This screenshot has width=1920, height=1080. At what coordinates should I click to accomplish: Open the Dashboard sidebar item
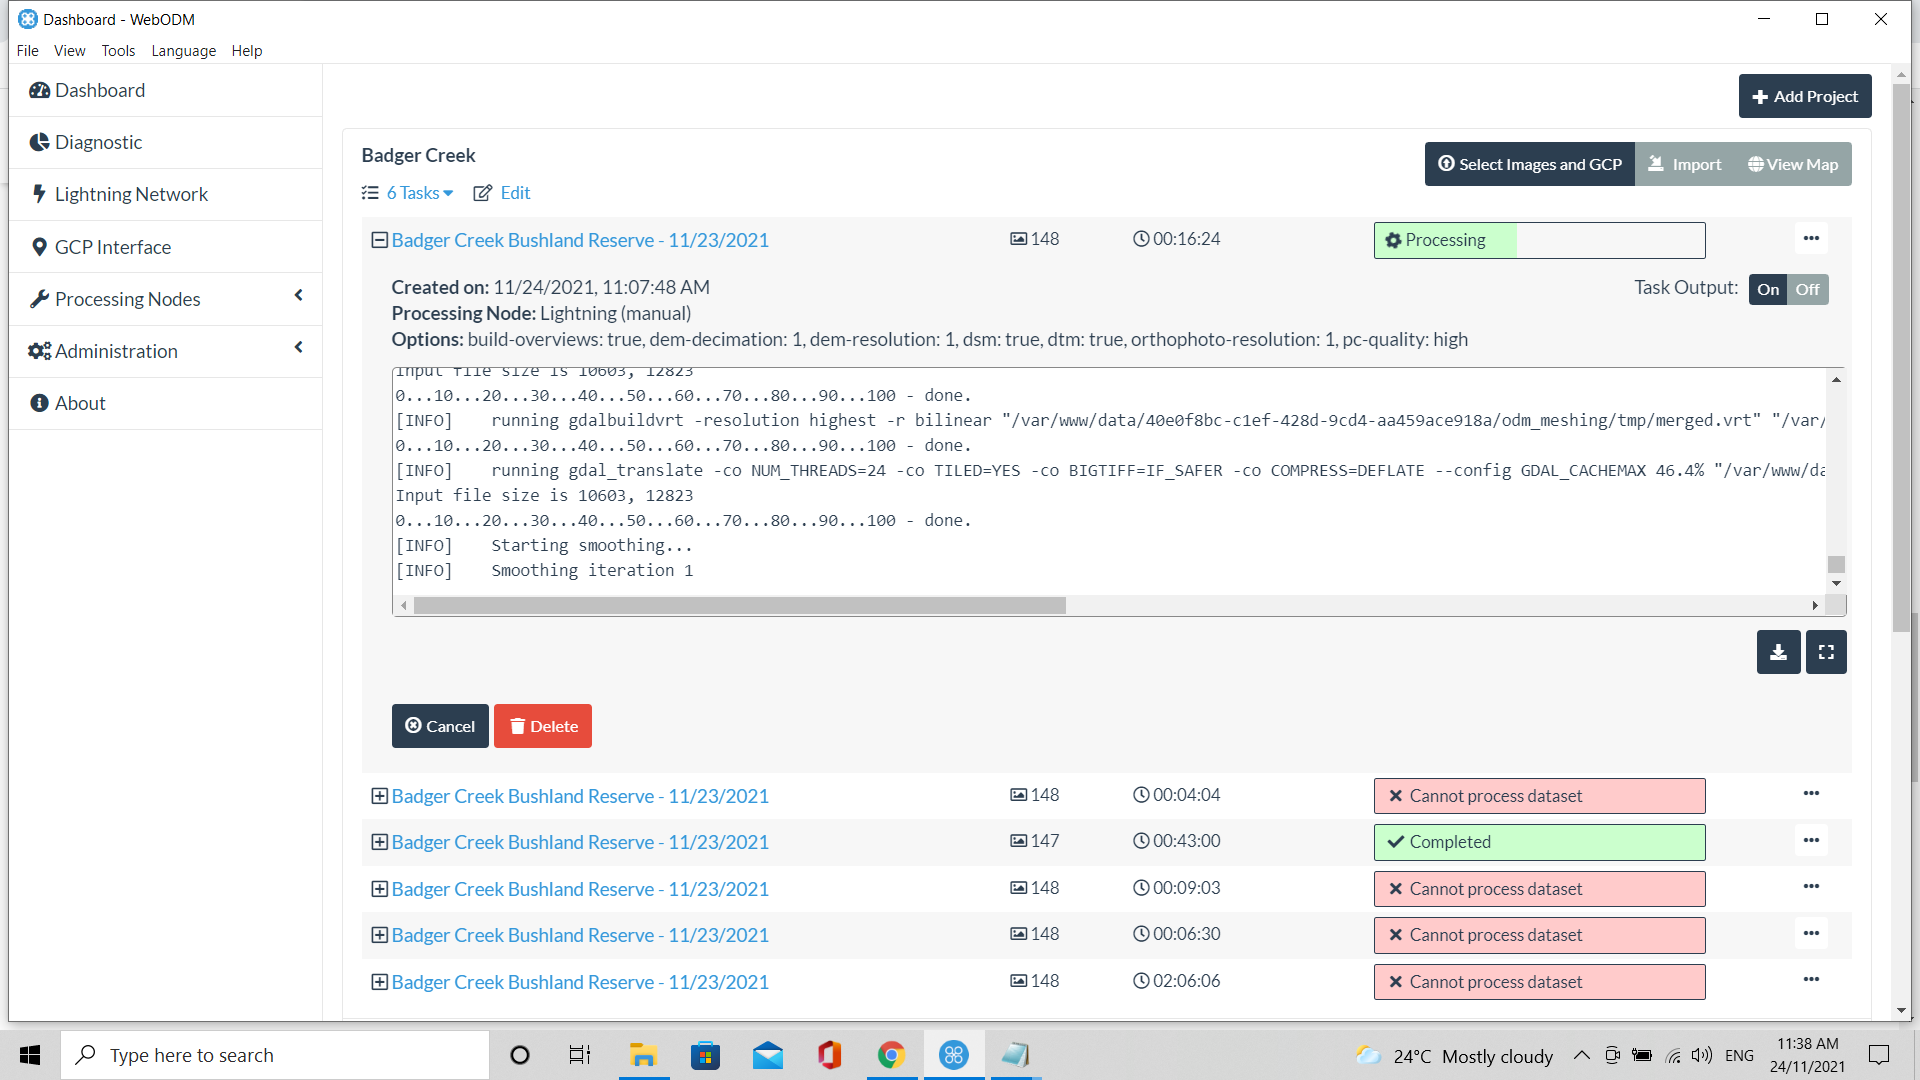[100, 90]
